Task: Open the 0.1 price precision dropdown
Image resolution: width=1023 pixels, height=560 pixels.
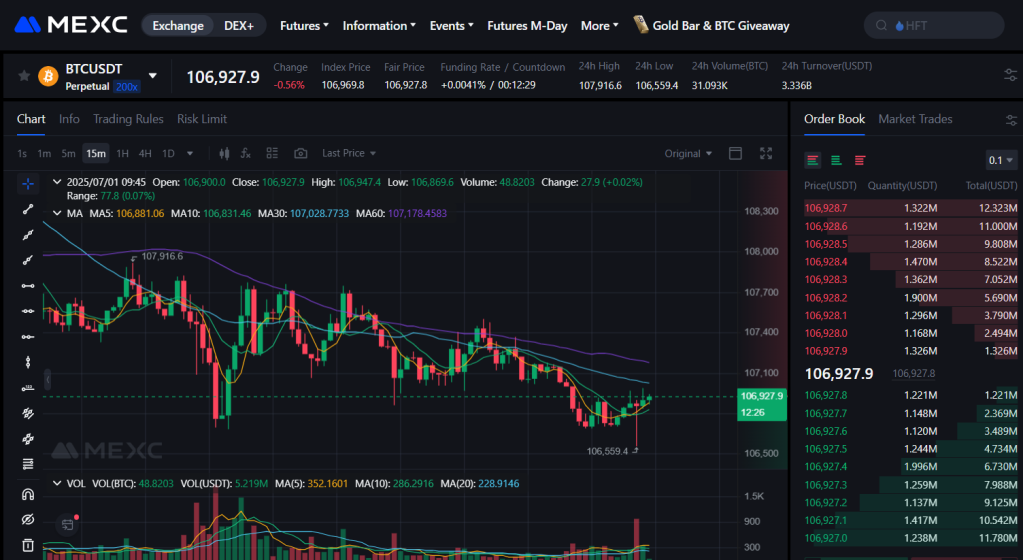Action: [1001, 160]
